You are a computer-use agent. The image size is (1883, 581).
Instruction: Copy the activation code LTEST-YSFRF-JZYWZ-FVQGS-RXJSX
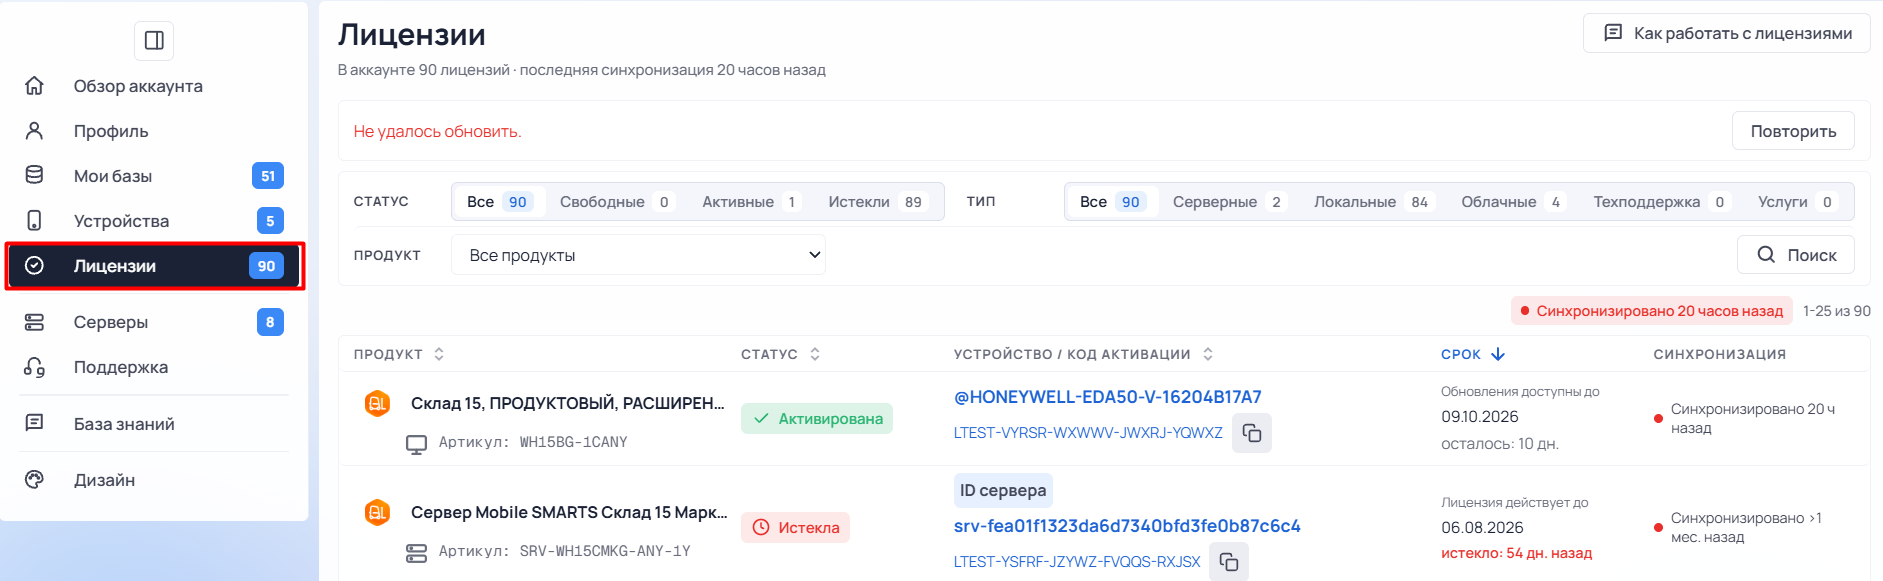(x=1228, y=562)
